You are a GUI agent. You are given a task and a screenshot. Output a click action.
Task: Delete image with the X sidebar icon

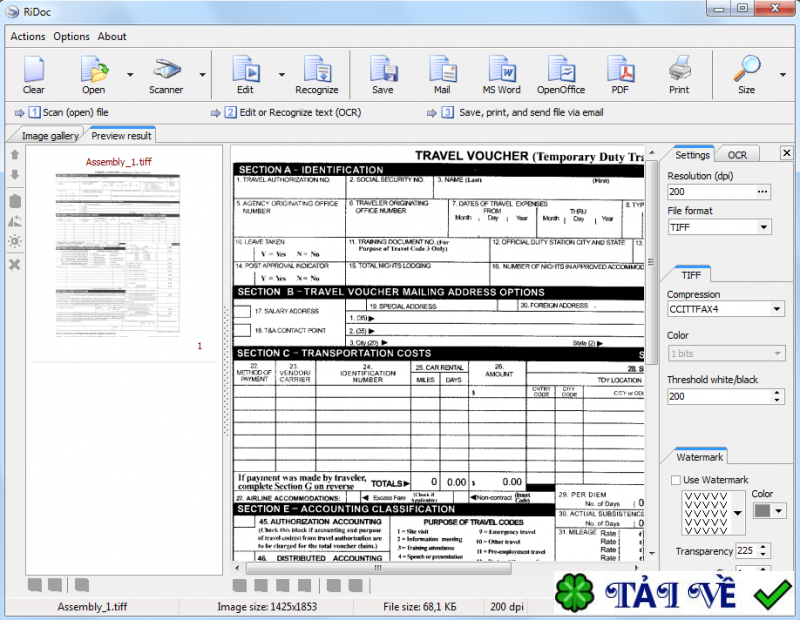point(14,264)
